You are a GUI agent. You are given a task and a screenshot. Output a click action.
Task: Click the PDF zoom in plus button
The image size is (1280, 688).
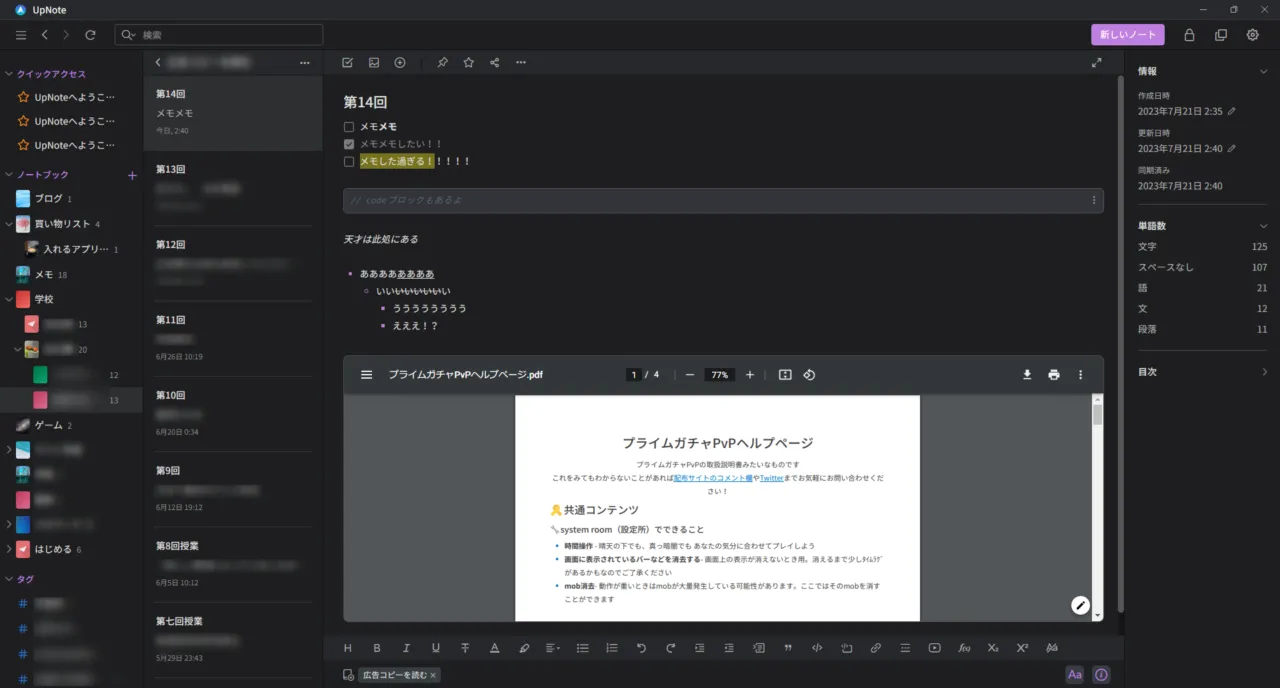[x=750, y=375]
